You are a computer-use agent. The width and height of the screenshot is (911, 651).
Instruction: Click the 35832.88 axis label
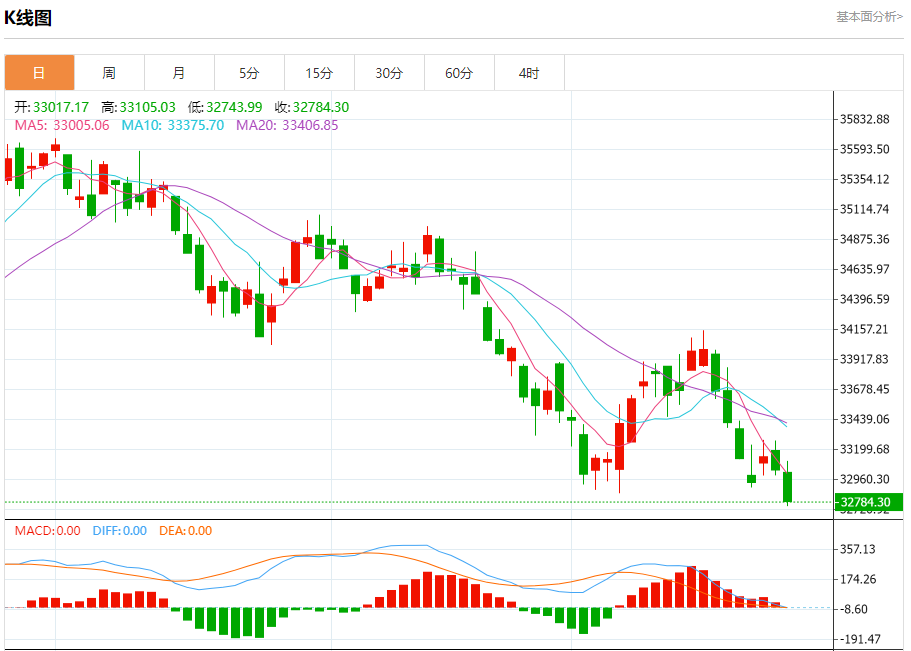(865, 119)
